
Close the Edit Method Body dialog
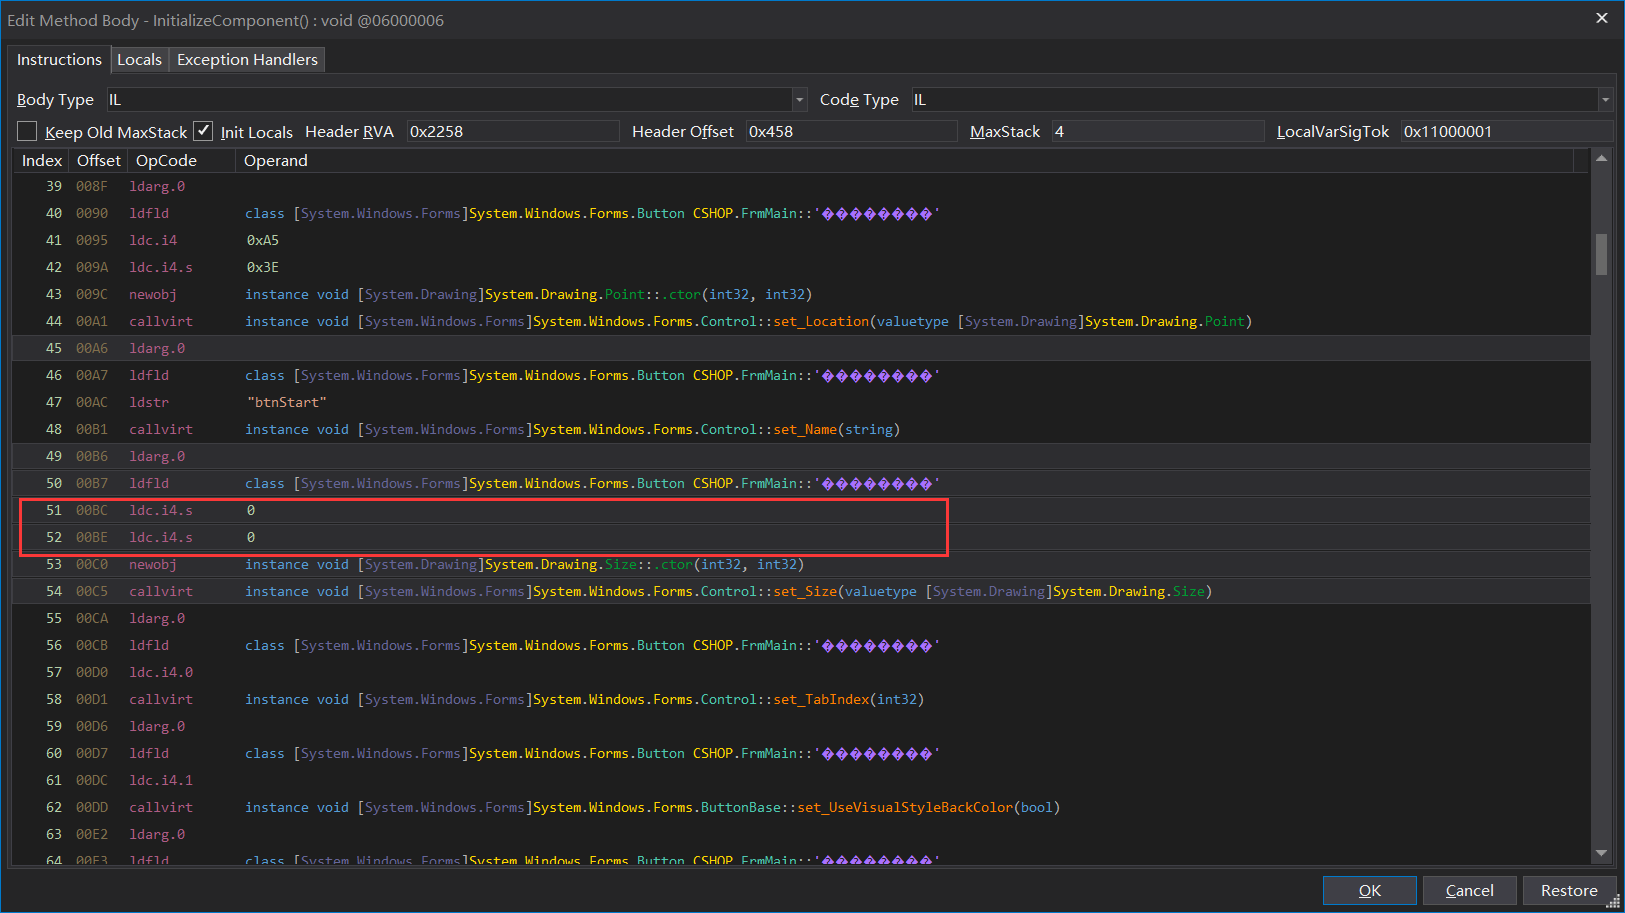(x=1601, y=19)
